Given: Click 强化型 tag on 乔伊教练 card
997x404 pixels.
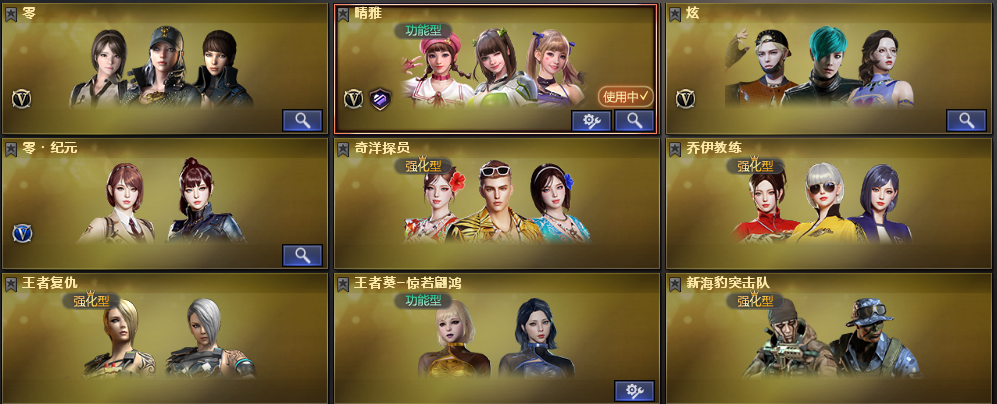Looking at the screenshot, I should pyautogui.click(x=755, y=166).
